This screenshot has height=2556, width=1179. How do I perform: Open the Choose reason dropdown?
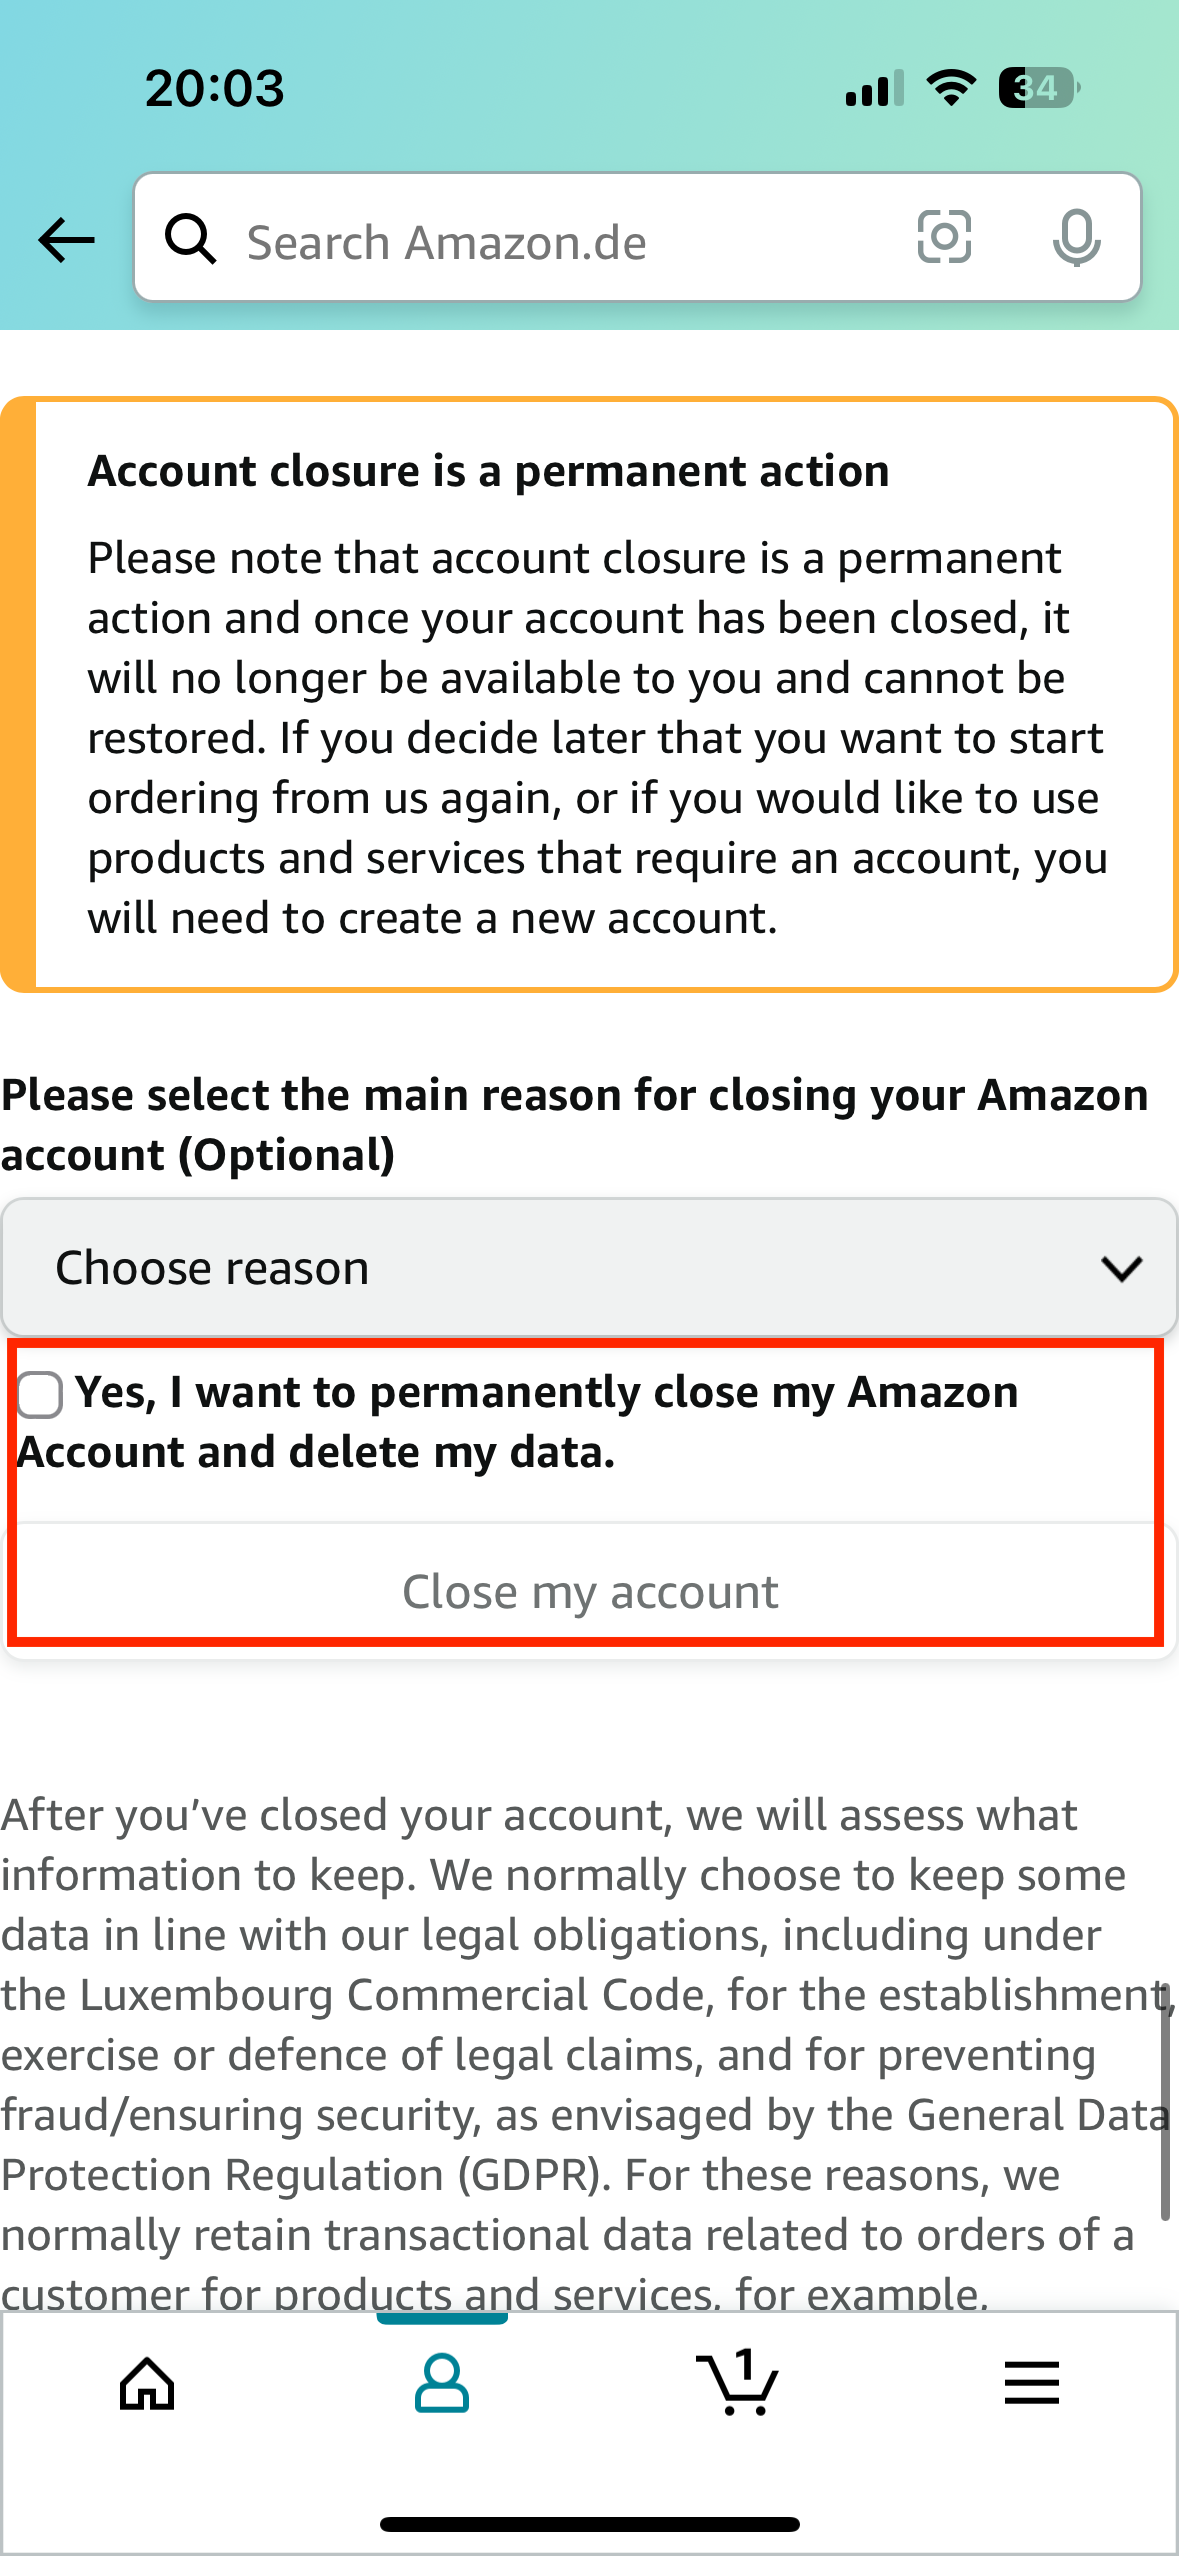pyautogui.click(x=589, y=1267)
